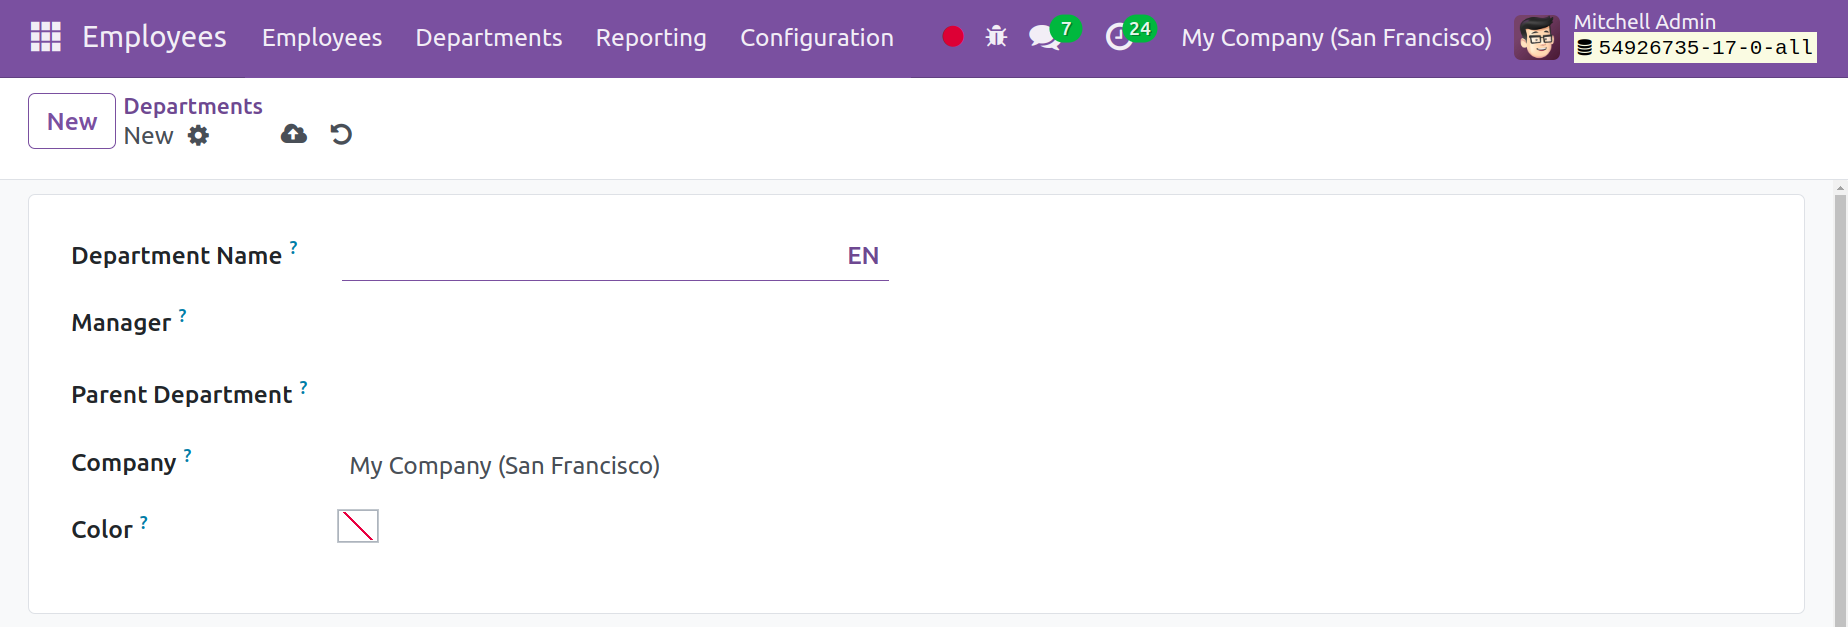Open the company switcher My Company (San Francisco)
The image size is (1848, 627).
(x=1336, y=38)
